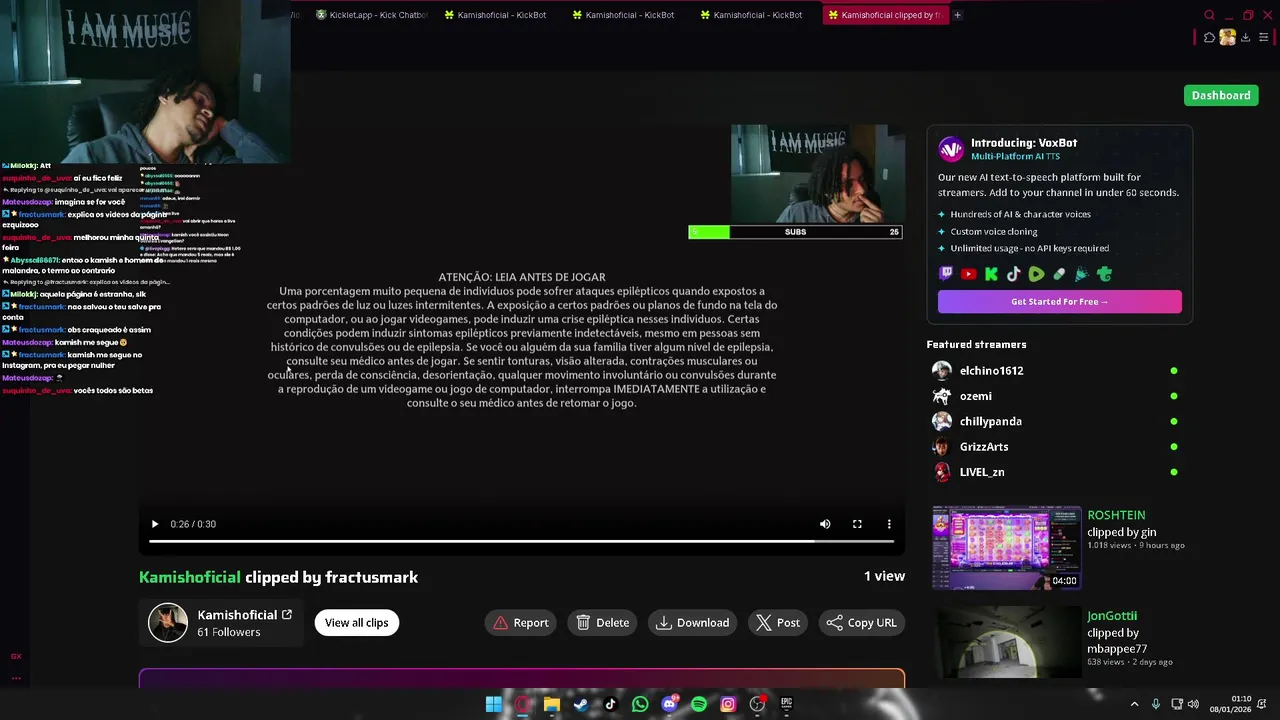Open a new browser tab
This screenshot has width=1280, height=720.
point(957,15)
